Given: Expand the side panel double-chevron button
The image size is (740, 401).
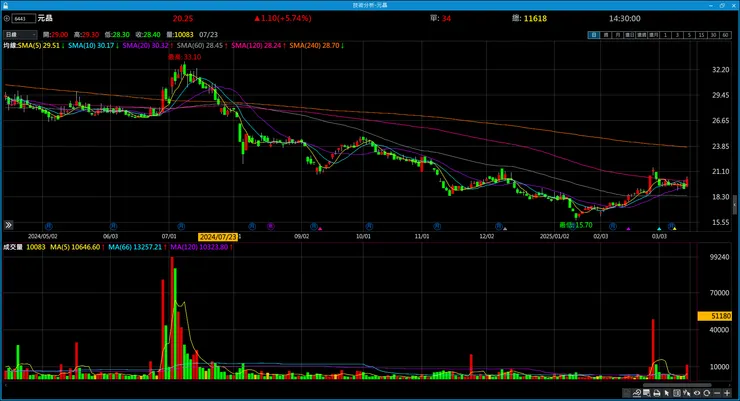Looking at the screenshot, I should (8, 225).
